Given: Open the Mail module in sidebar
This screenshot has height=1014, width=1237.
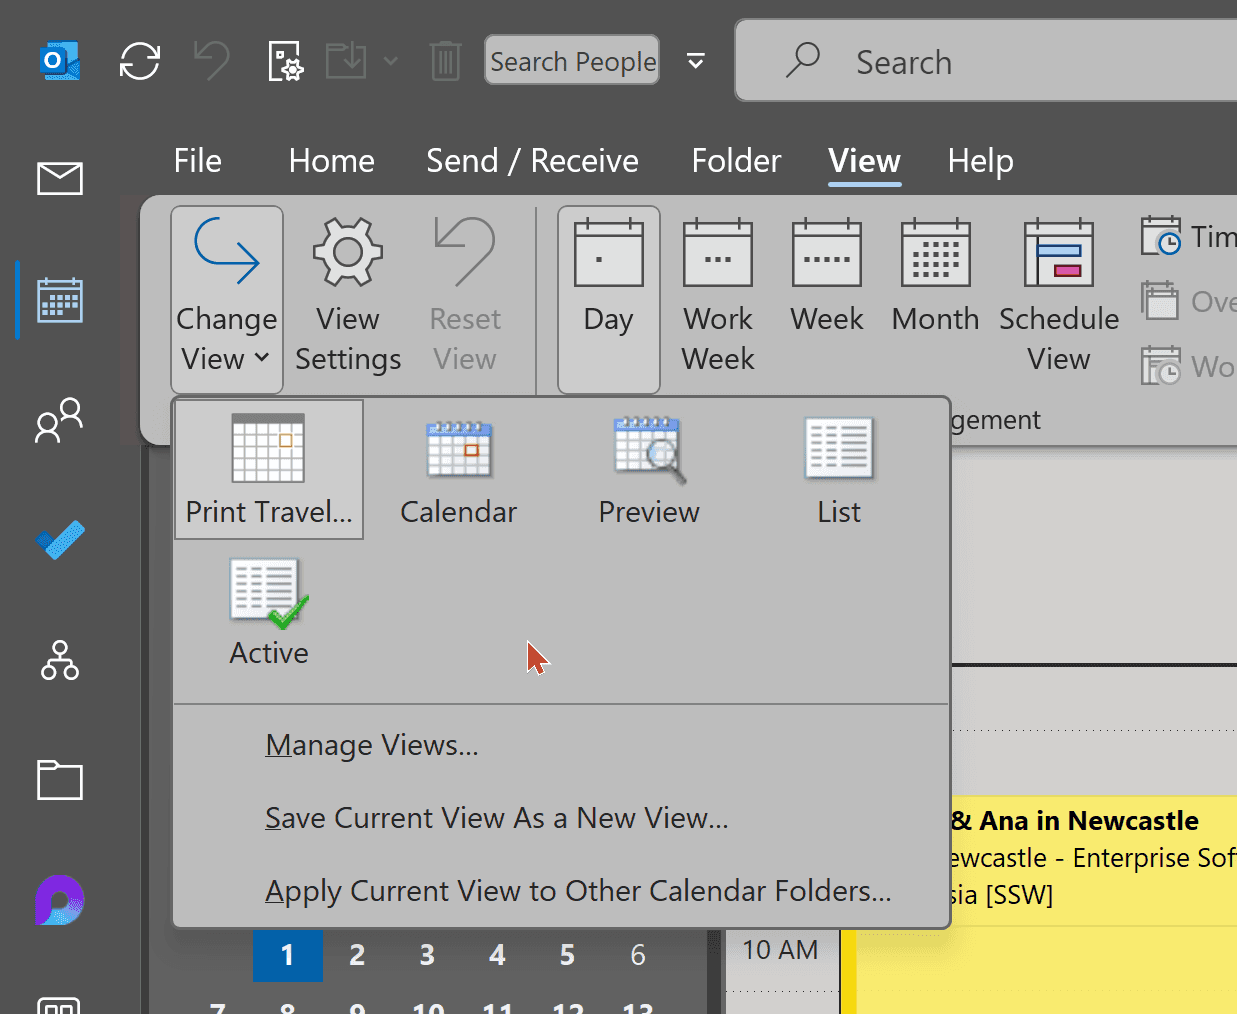Looking at the screenshot, I should (x=60, y=179).
